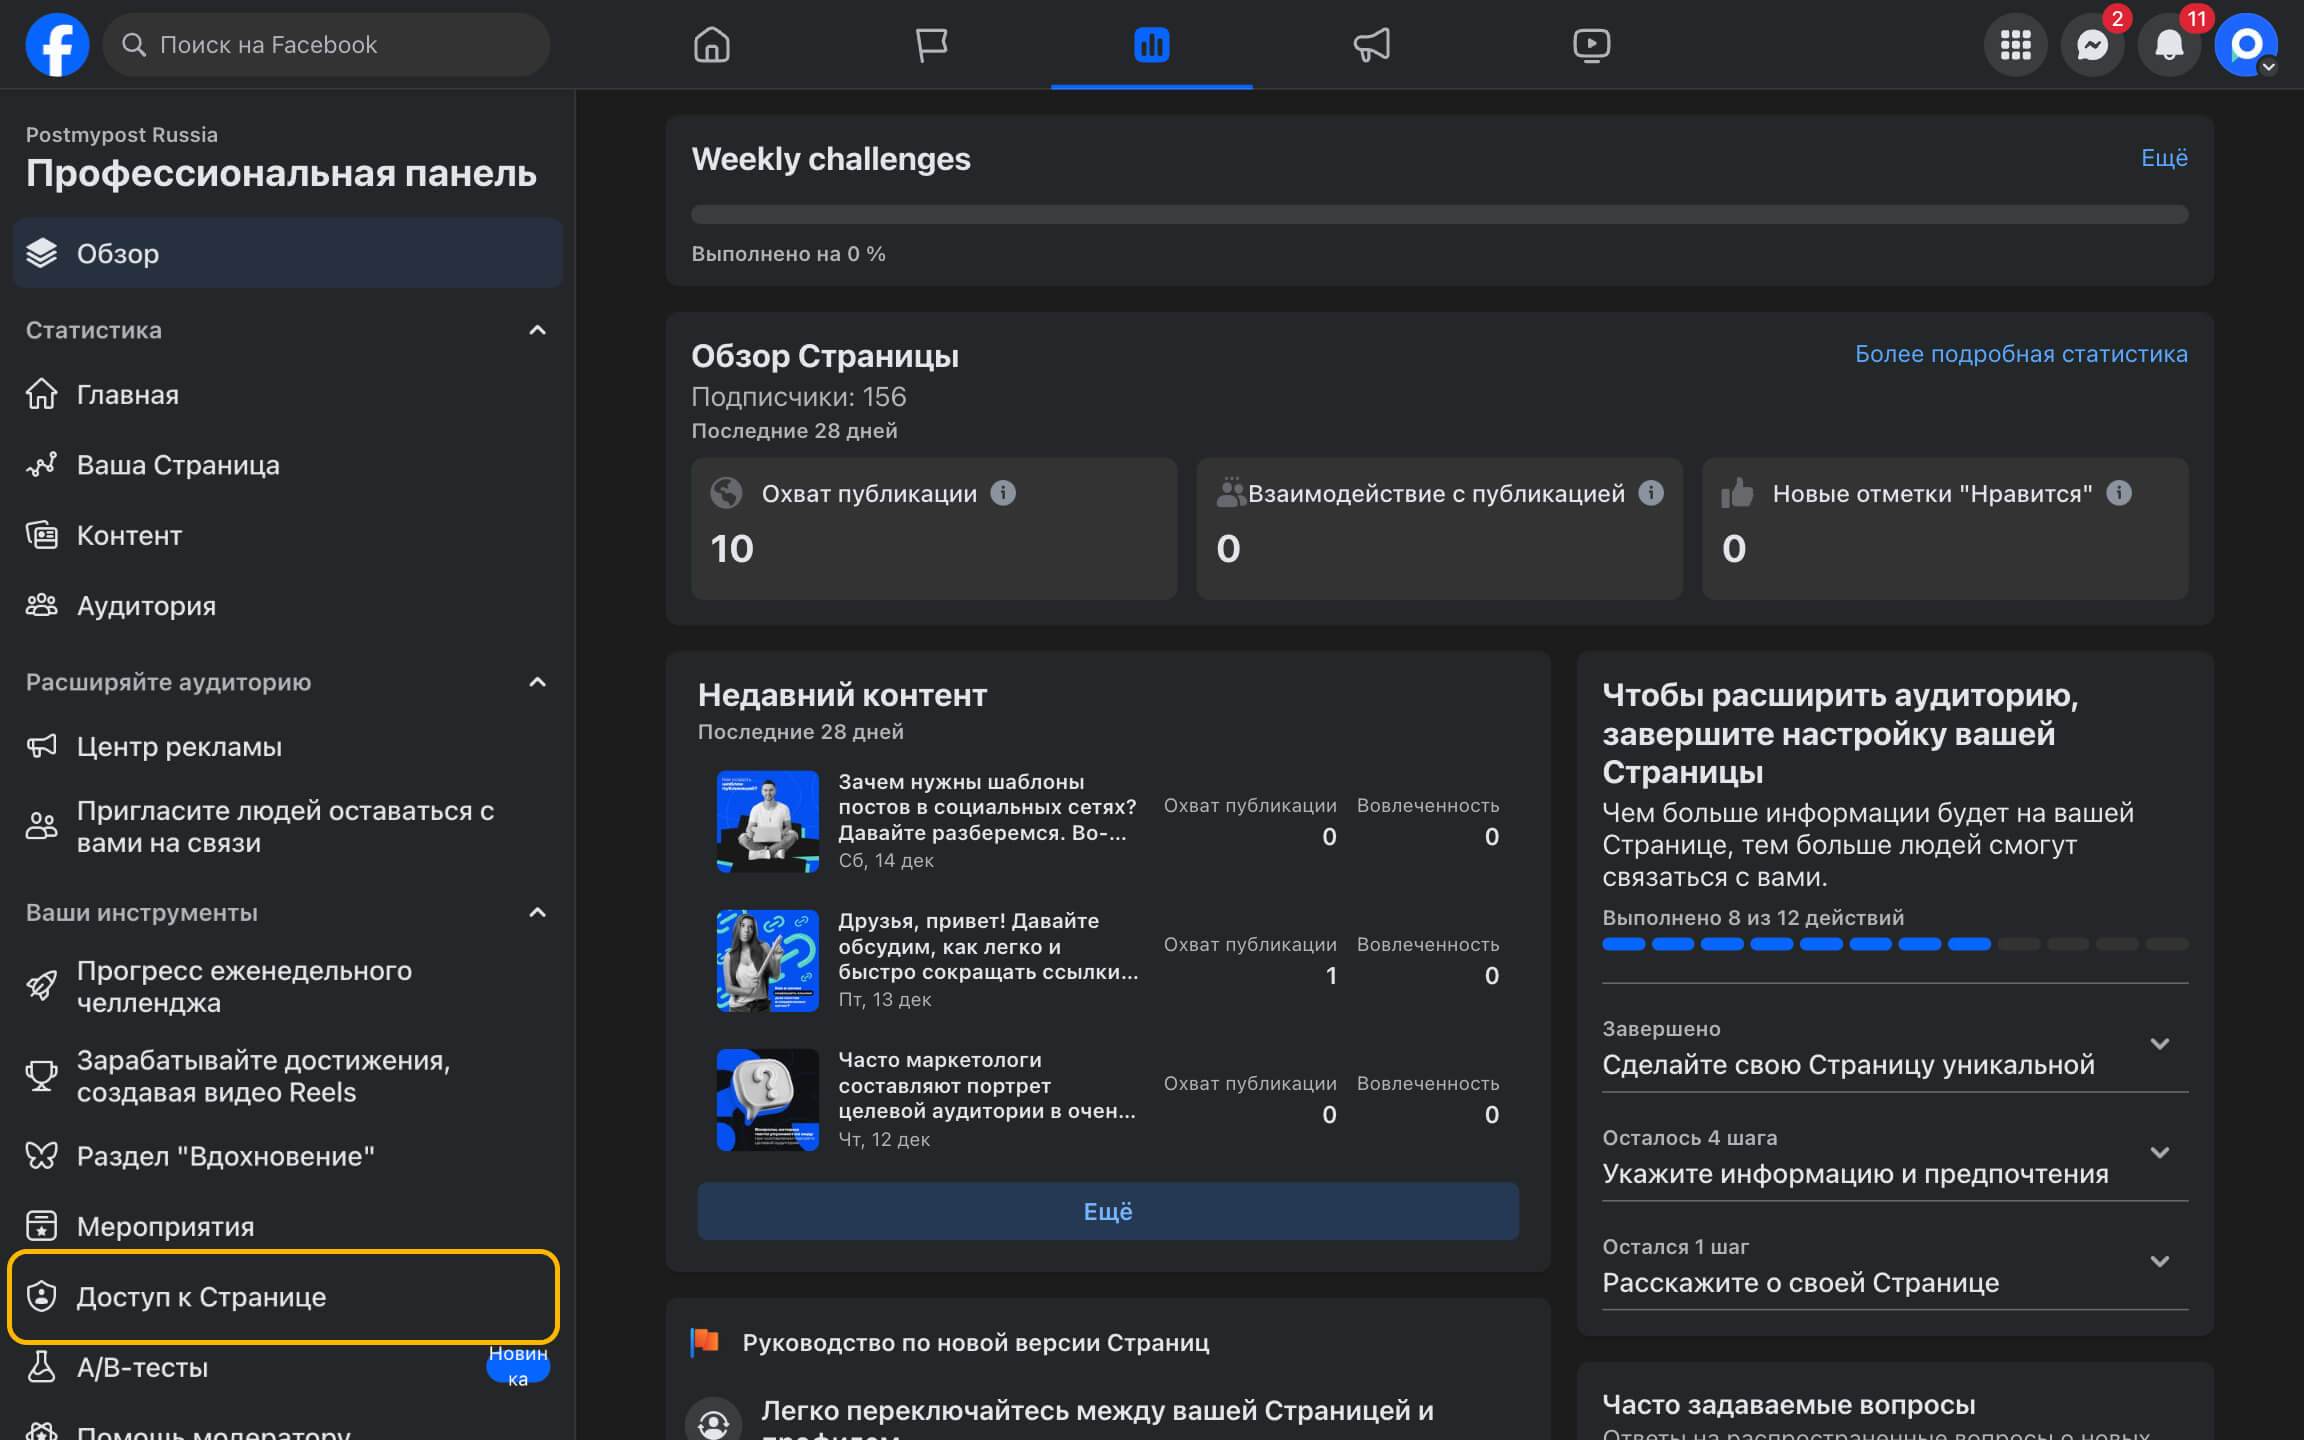Click the Weekly challenges progress bar
The image size is (2304, 1440).
tap(1438, 215)
